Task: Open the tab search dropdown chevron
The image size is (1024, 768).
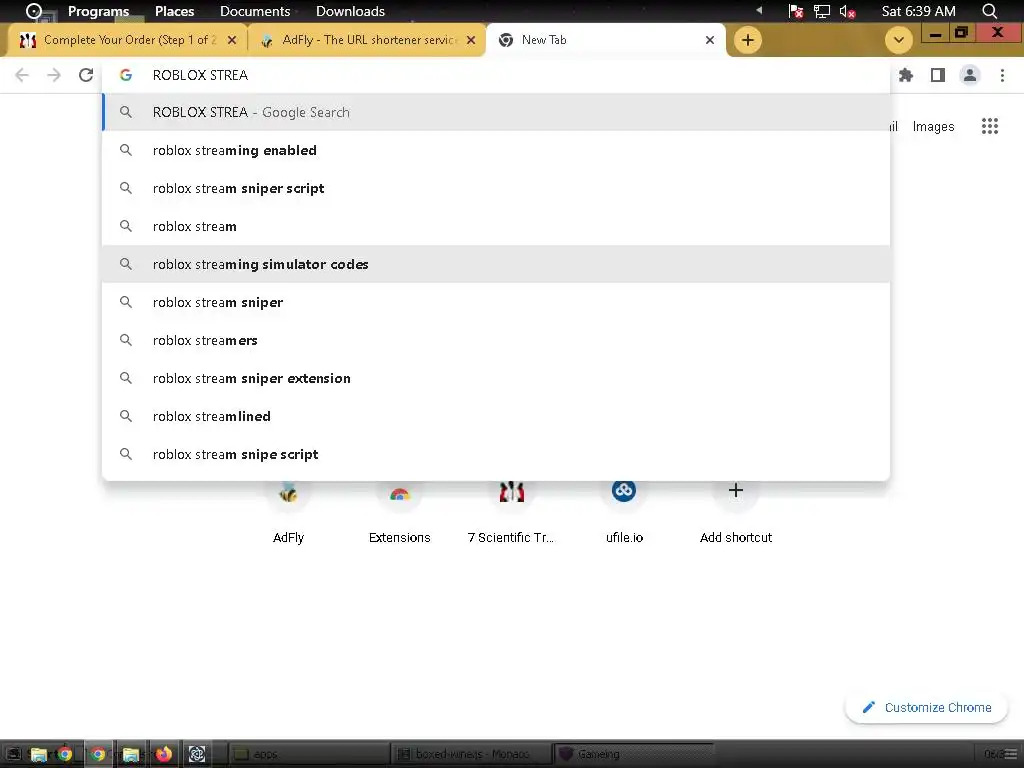Action: pyautogui.click(x=899, y=40)
